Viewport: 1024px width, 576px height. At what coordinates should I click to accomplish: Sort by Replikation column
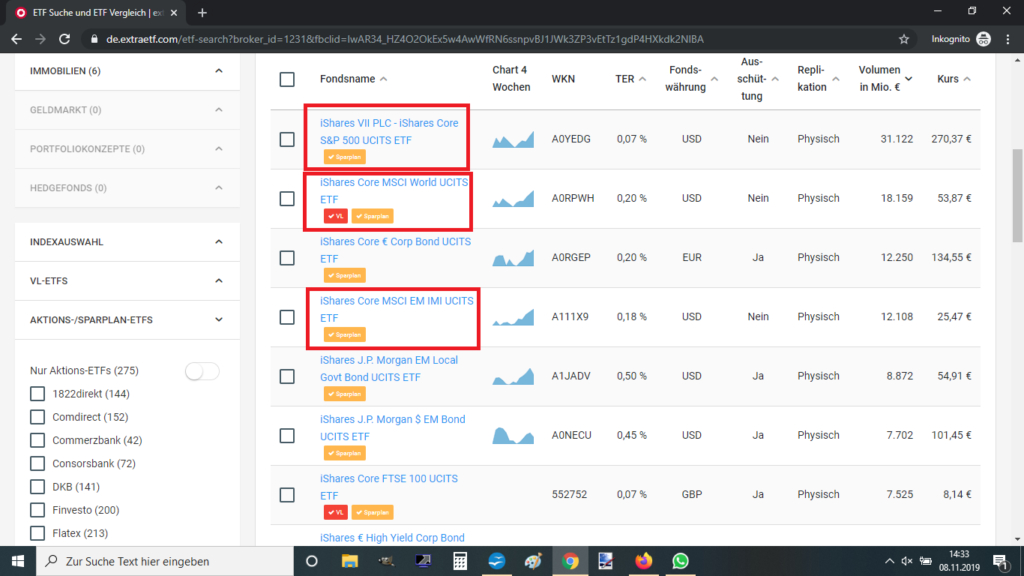[818, 78]
